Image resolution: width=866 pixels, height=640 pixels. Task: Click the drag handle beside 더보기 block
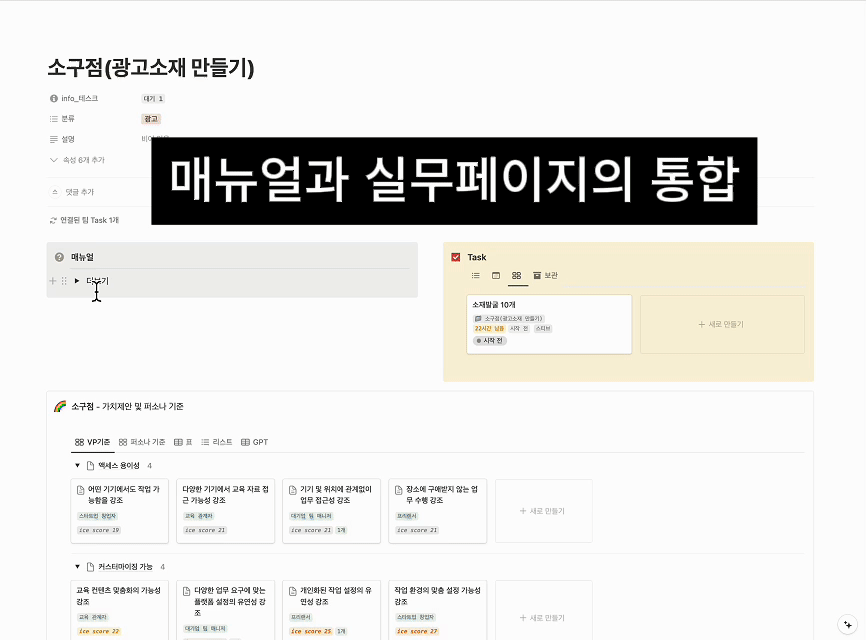pyautogui.click(x=64, y=281)
